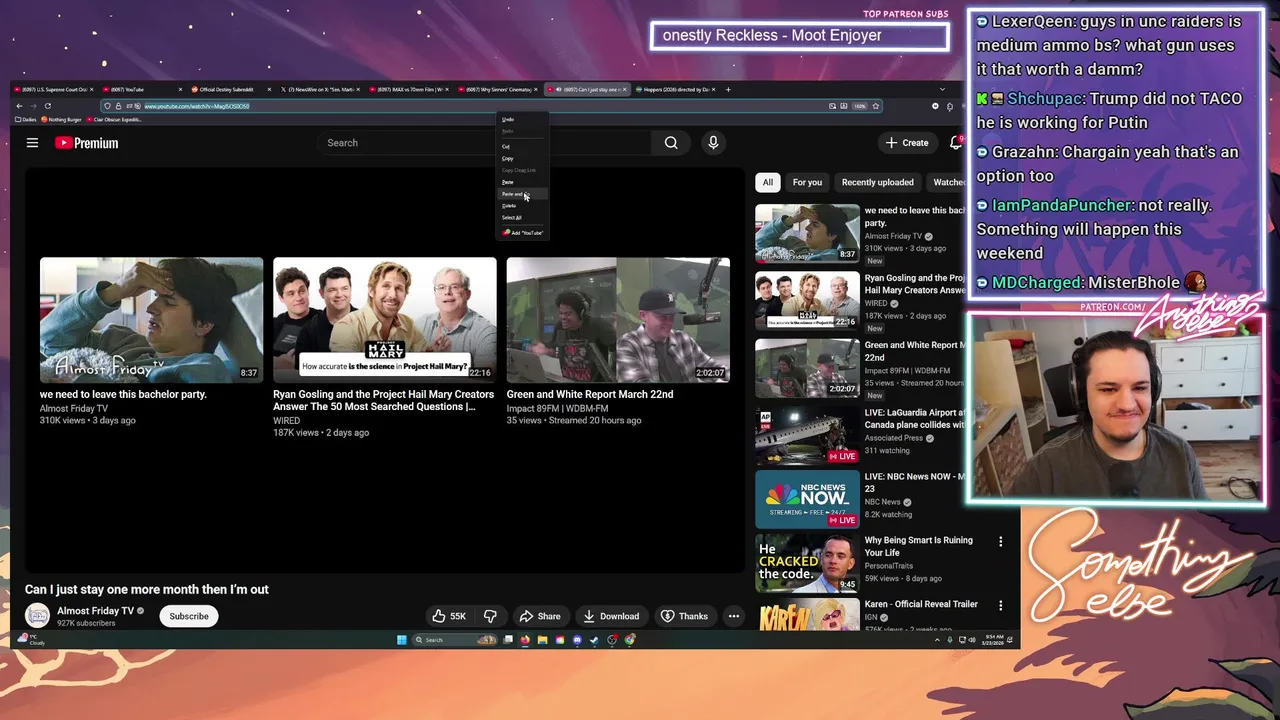Screen dimensions: 1280x720
Task: Select Paste in the context menu
Action: point(507,182)
